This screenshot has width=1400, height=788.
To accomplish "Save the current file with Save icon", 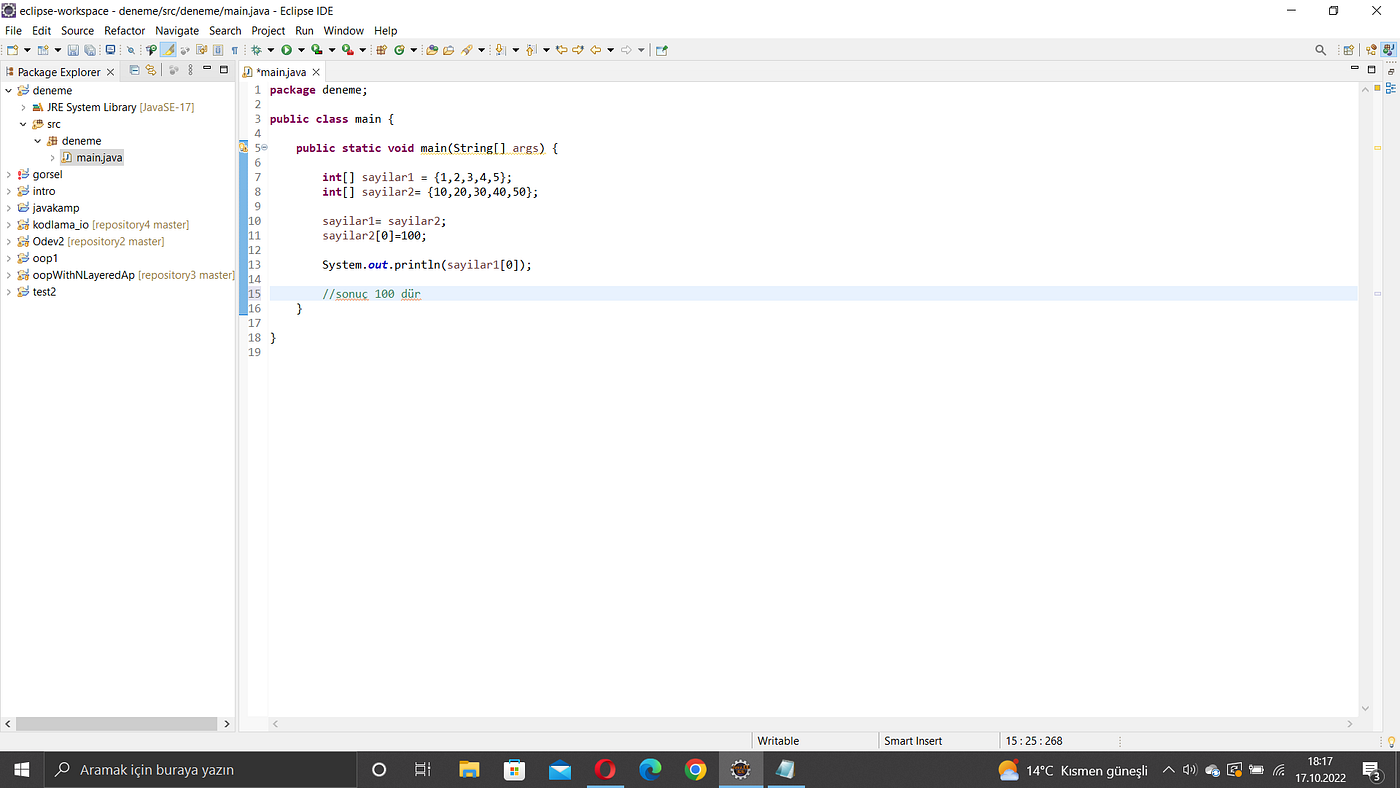I will (73, 50).
